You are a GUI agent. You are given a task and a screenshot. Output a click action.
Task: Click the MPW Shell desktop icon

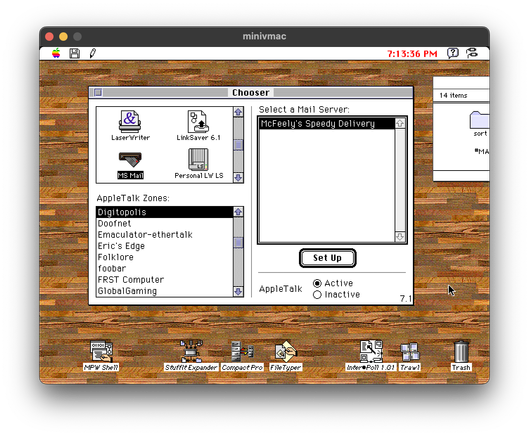101,356
